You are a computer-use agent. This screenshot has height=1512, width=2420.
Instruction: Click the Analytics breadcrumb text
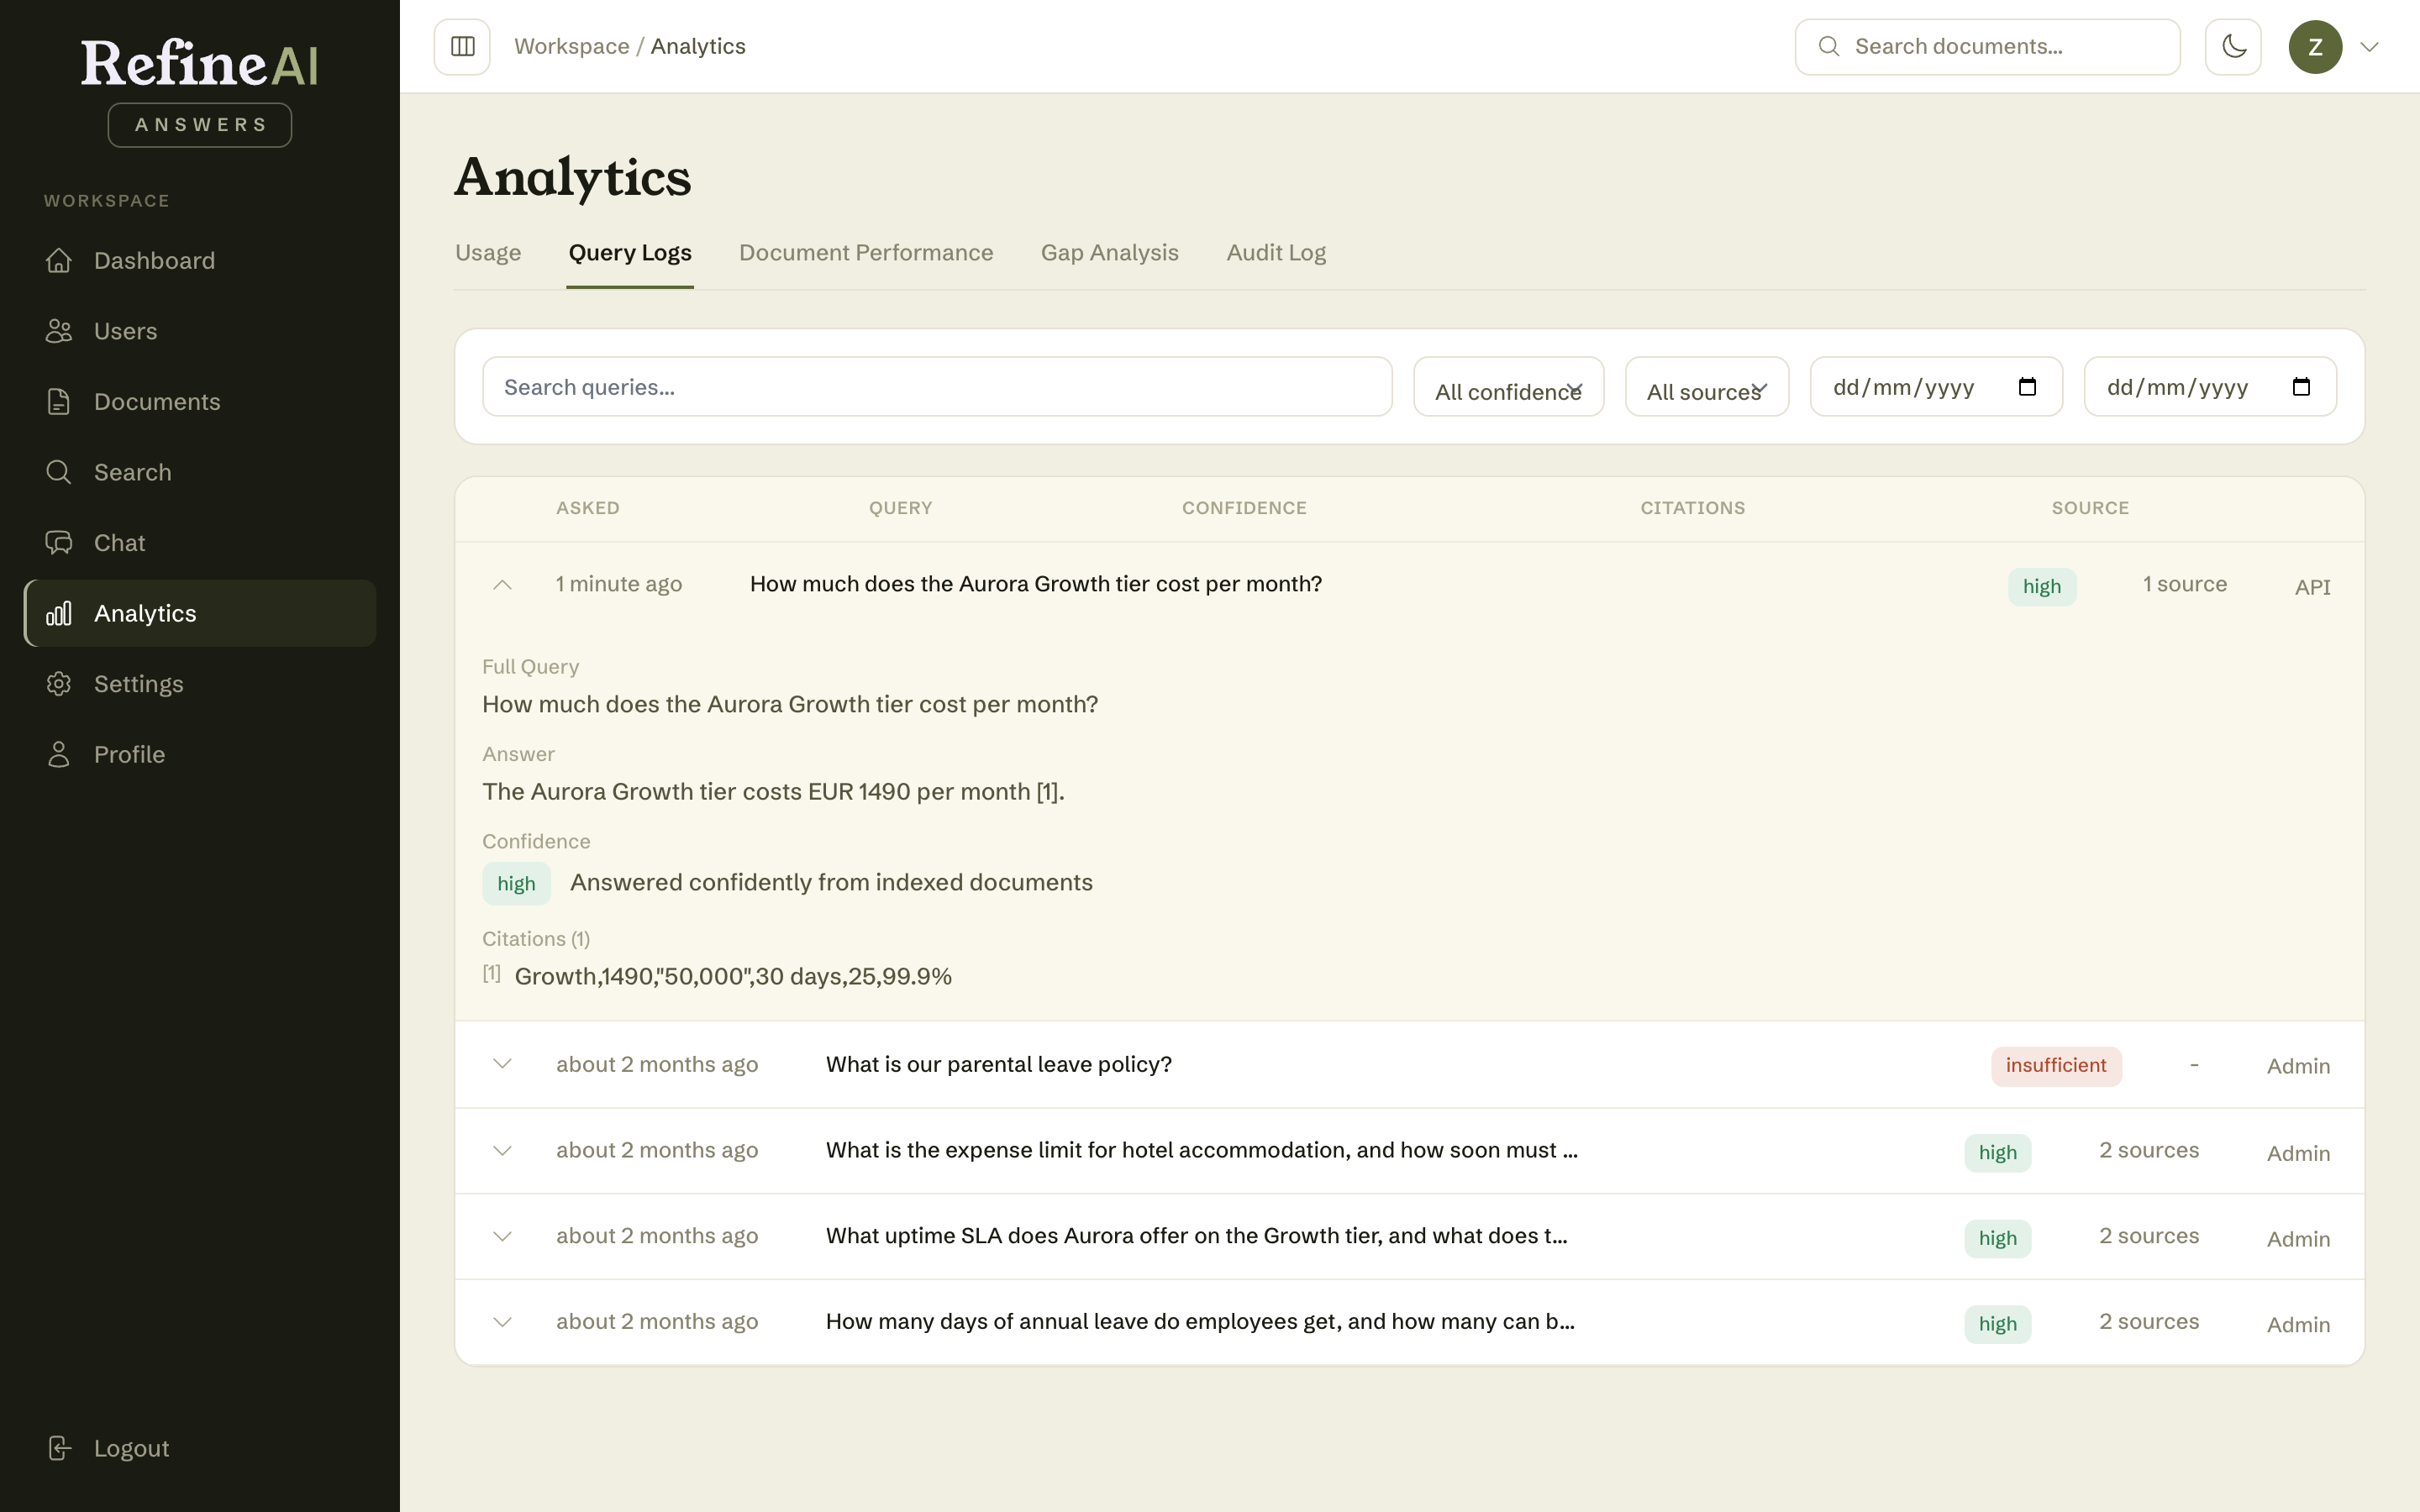[698, 47]
